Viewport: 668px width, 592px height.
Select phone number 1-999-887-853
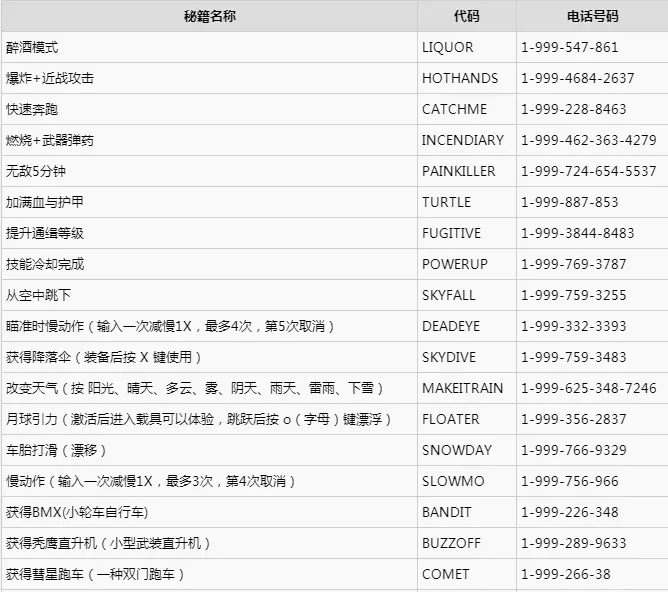[570, 202]
